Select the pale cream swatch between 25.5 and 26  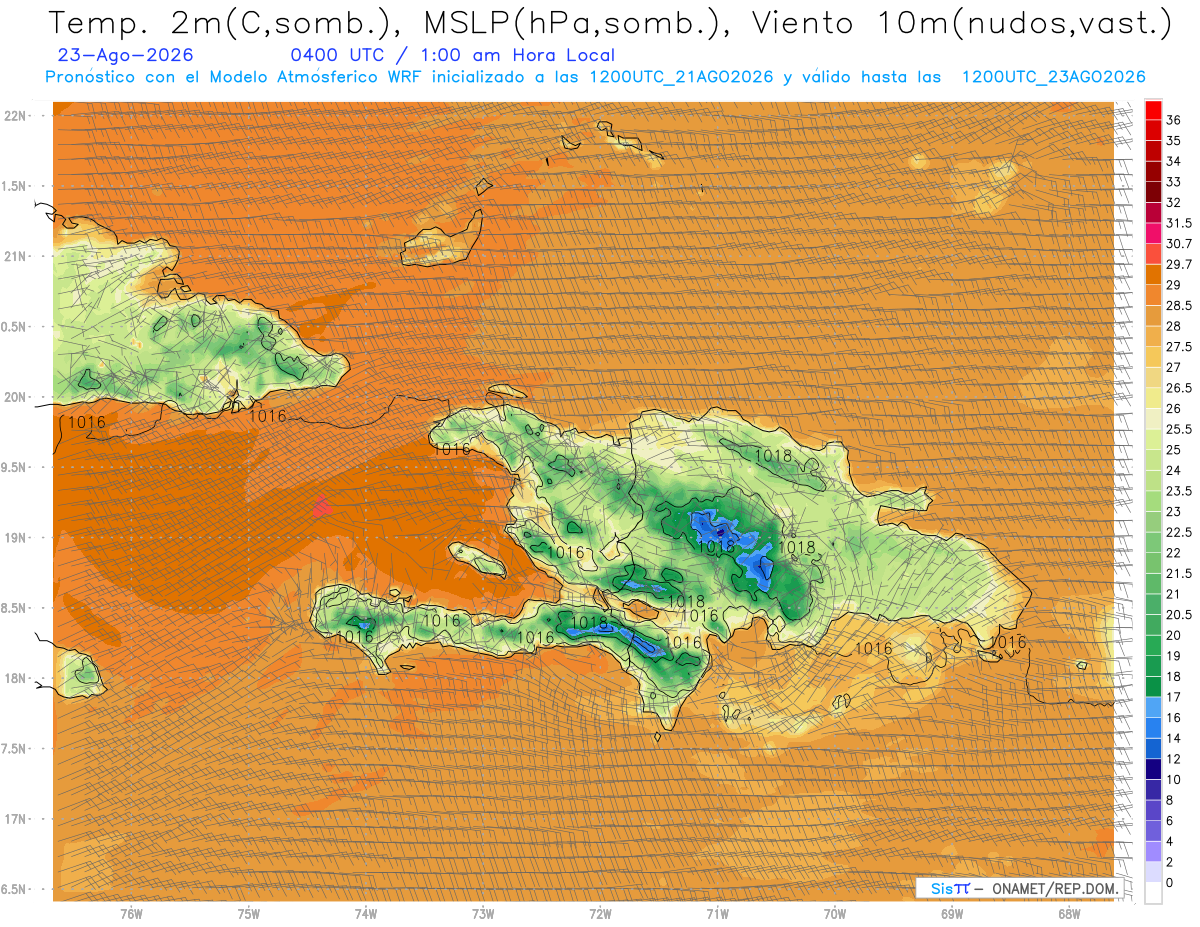point(1153,419)
